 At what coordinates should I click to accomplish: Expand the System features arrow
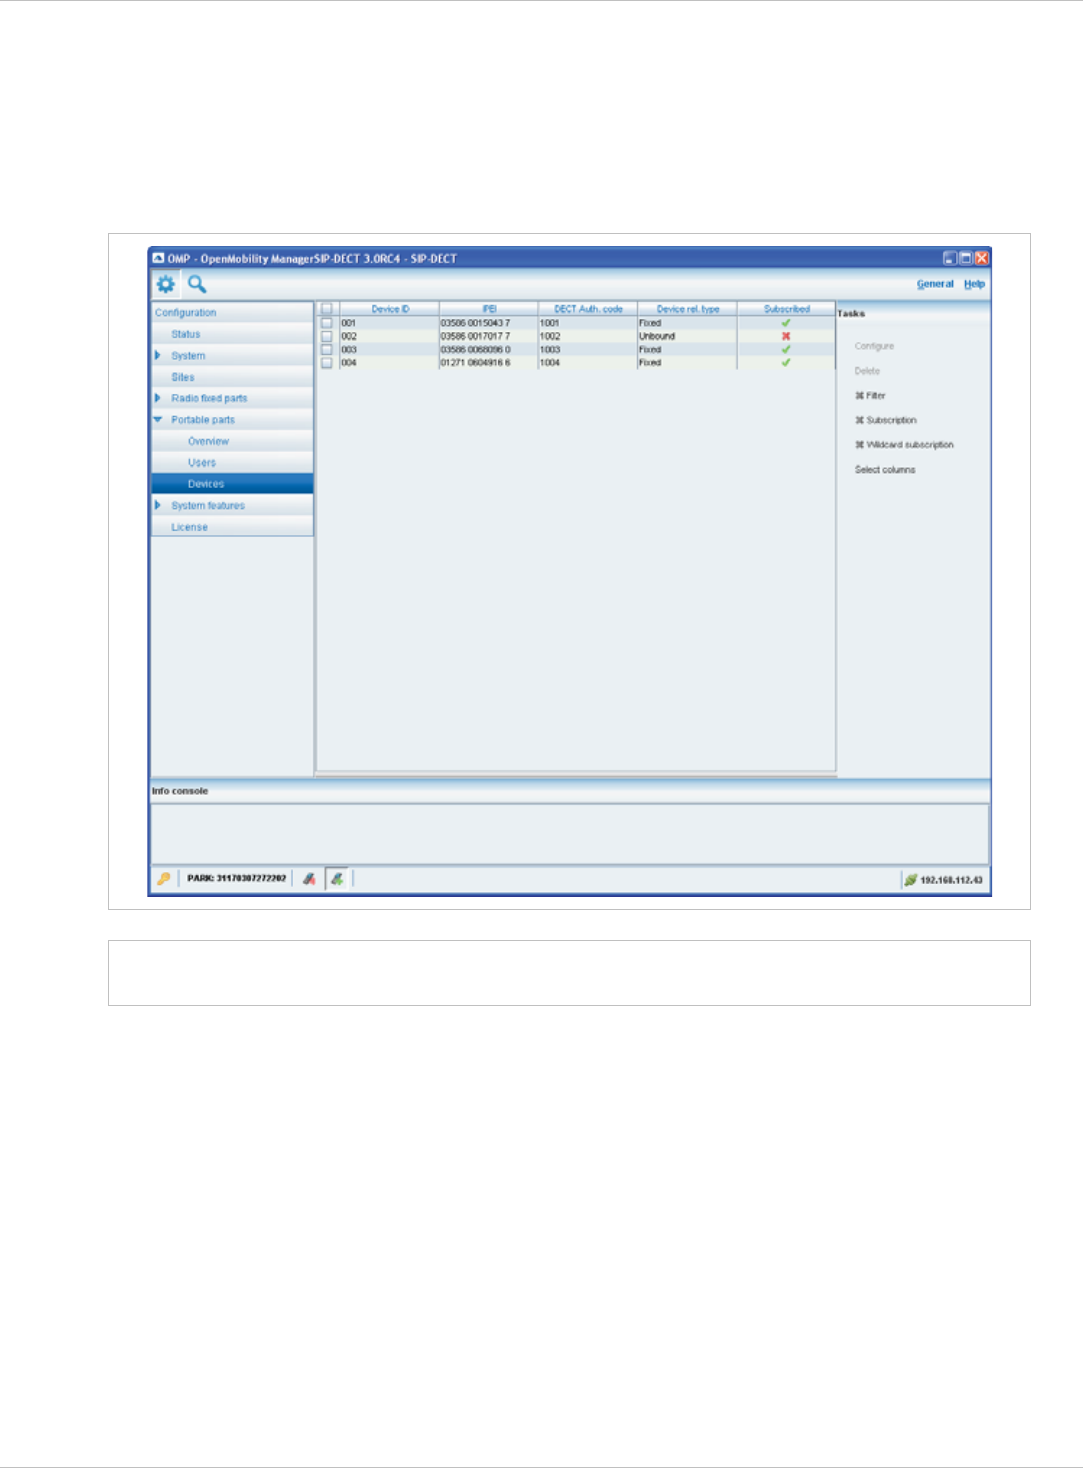[158, 505]
